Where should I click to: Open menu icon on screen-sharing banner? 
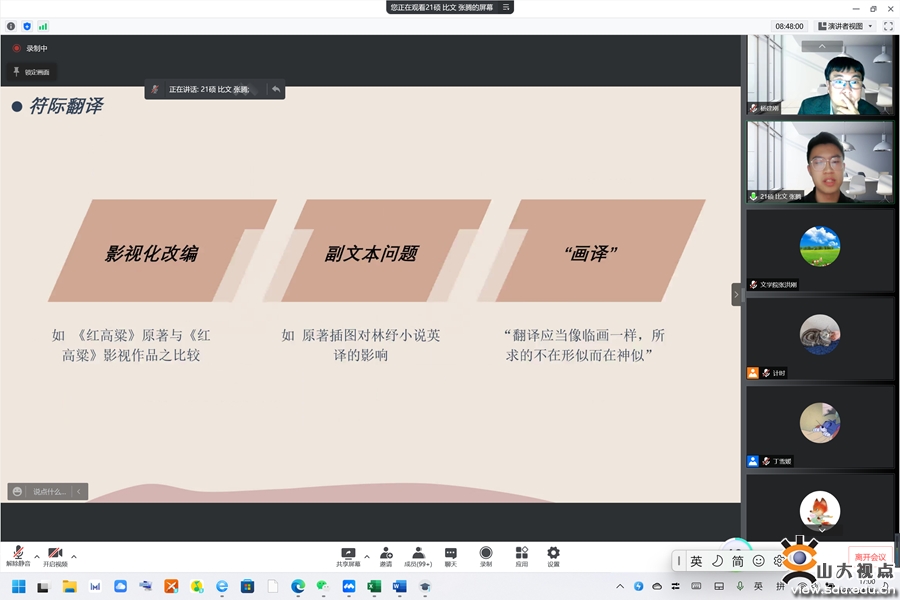coord(506,7)
